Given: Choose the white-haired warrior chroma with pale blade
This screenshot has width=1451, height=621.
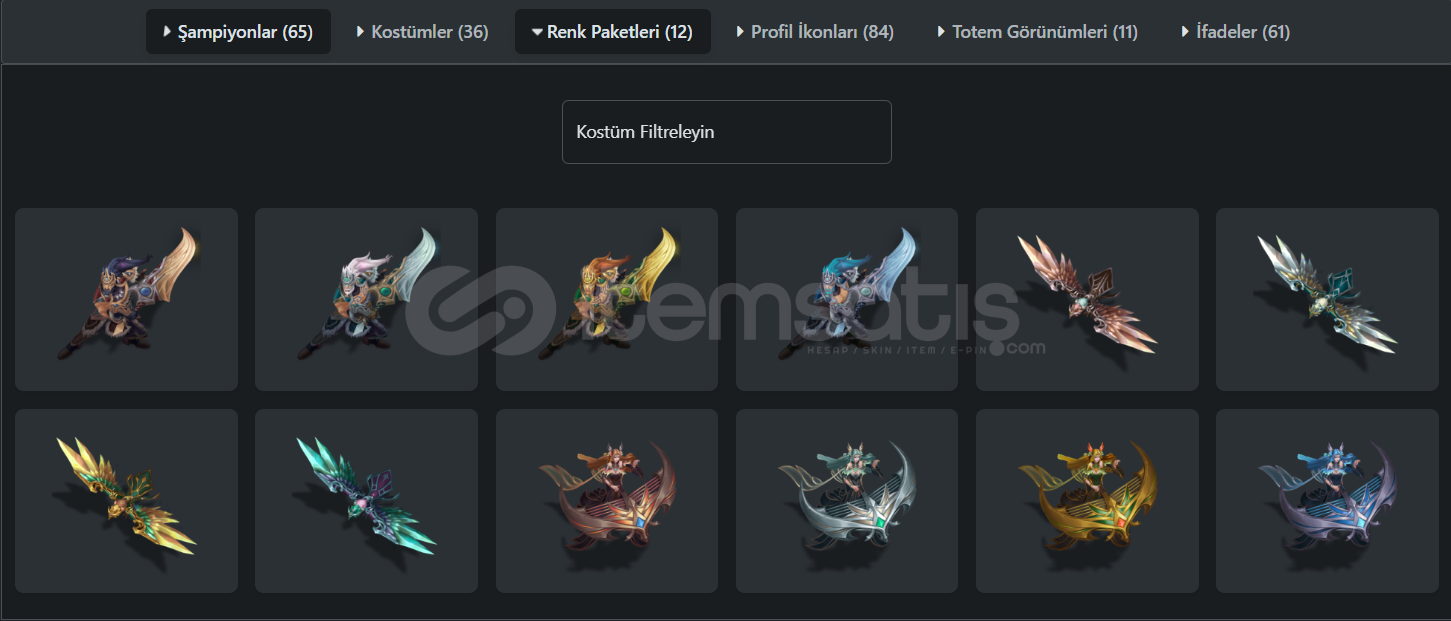Looking at the screenshot, I should [x=366, y=299].
